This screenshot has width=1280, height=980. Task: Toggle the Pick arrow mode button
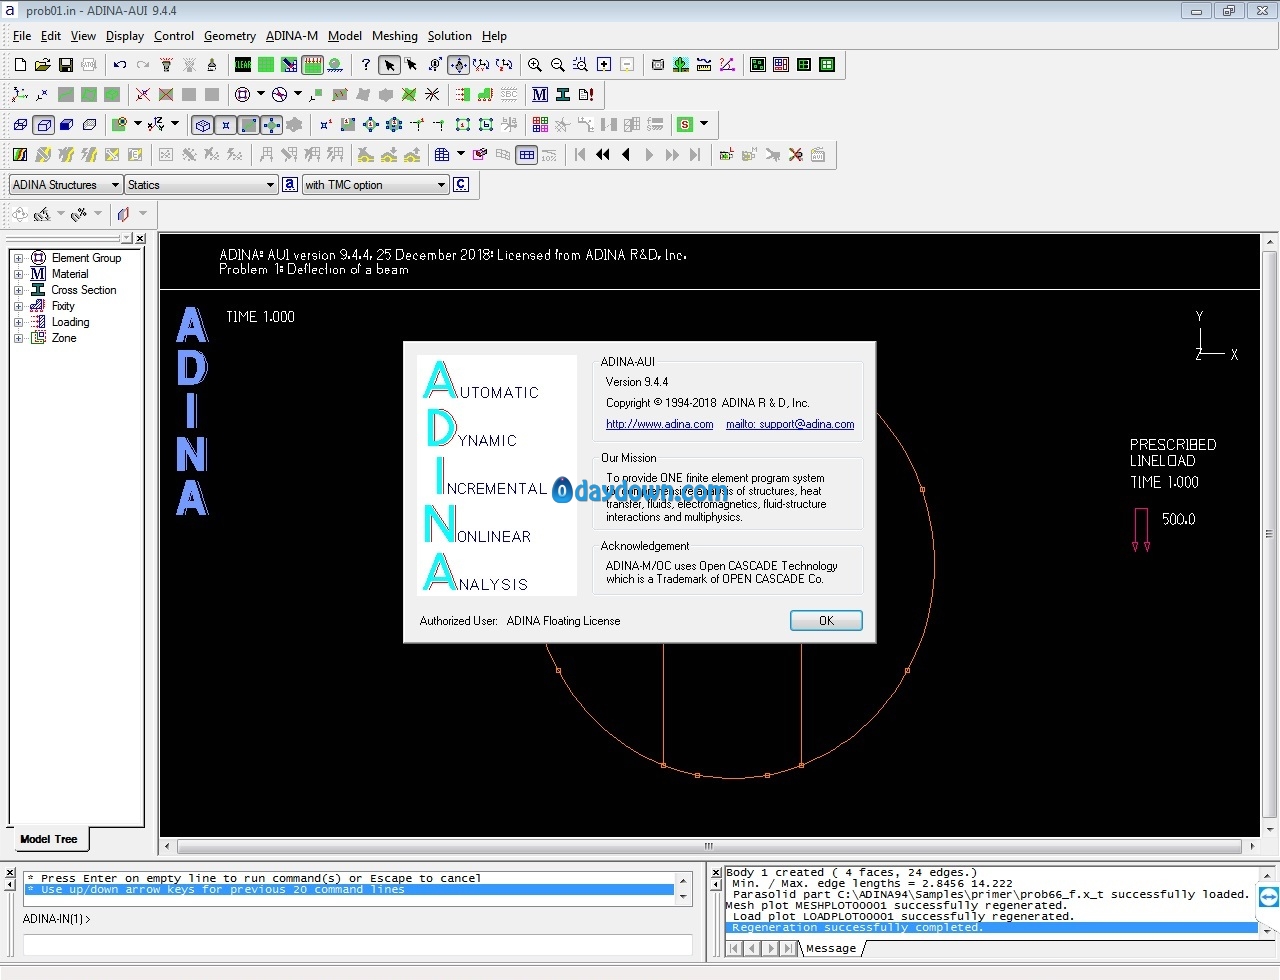(x=389, y=65)
